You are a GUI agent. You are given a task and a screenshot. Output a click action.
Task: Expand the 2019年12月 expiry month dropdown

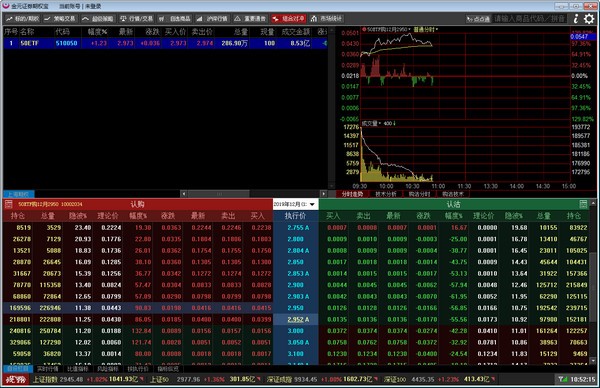(x=295, y=204)
